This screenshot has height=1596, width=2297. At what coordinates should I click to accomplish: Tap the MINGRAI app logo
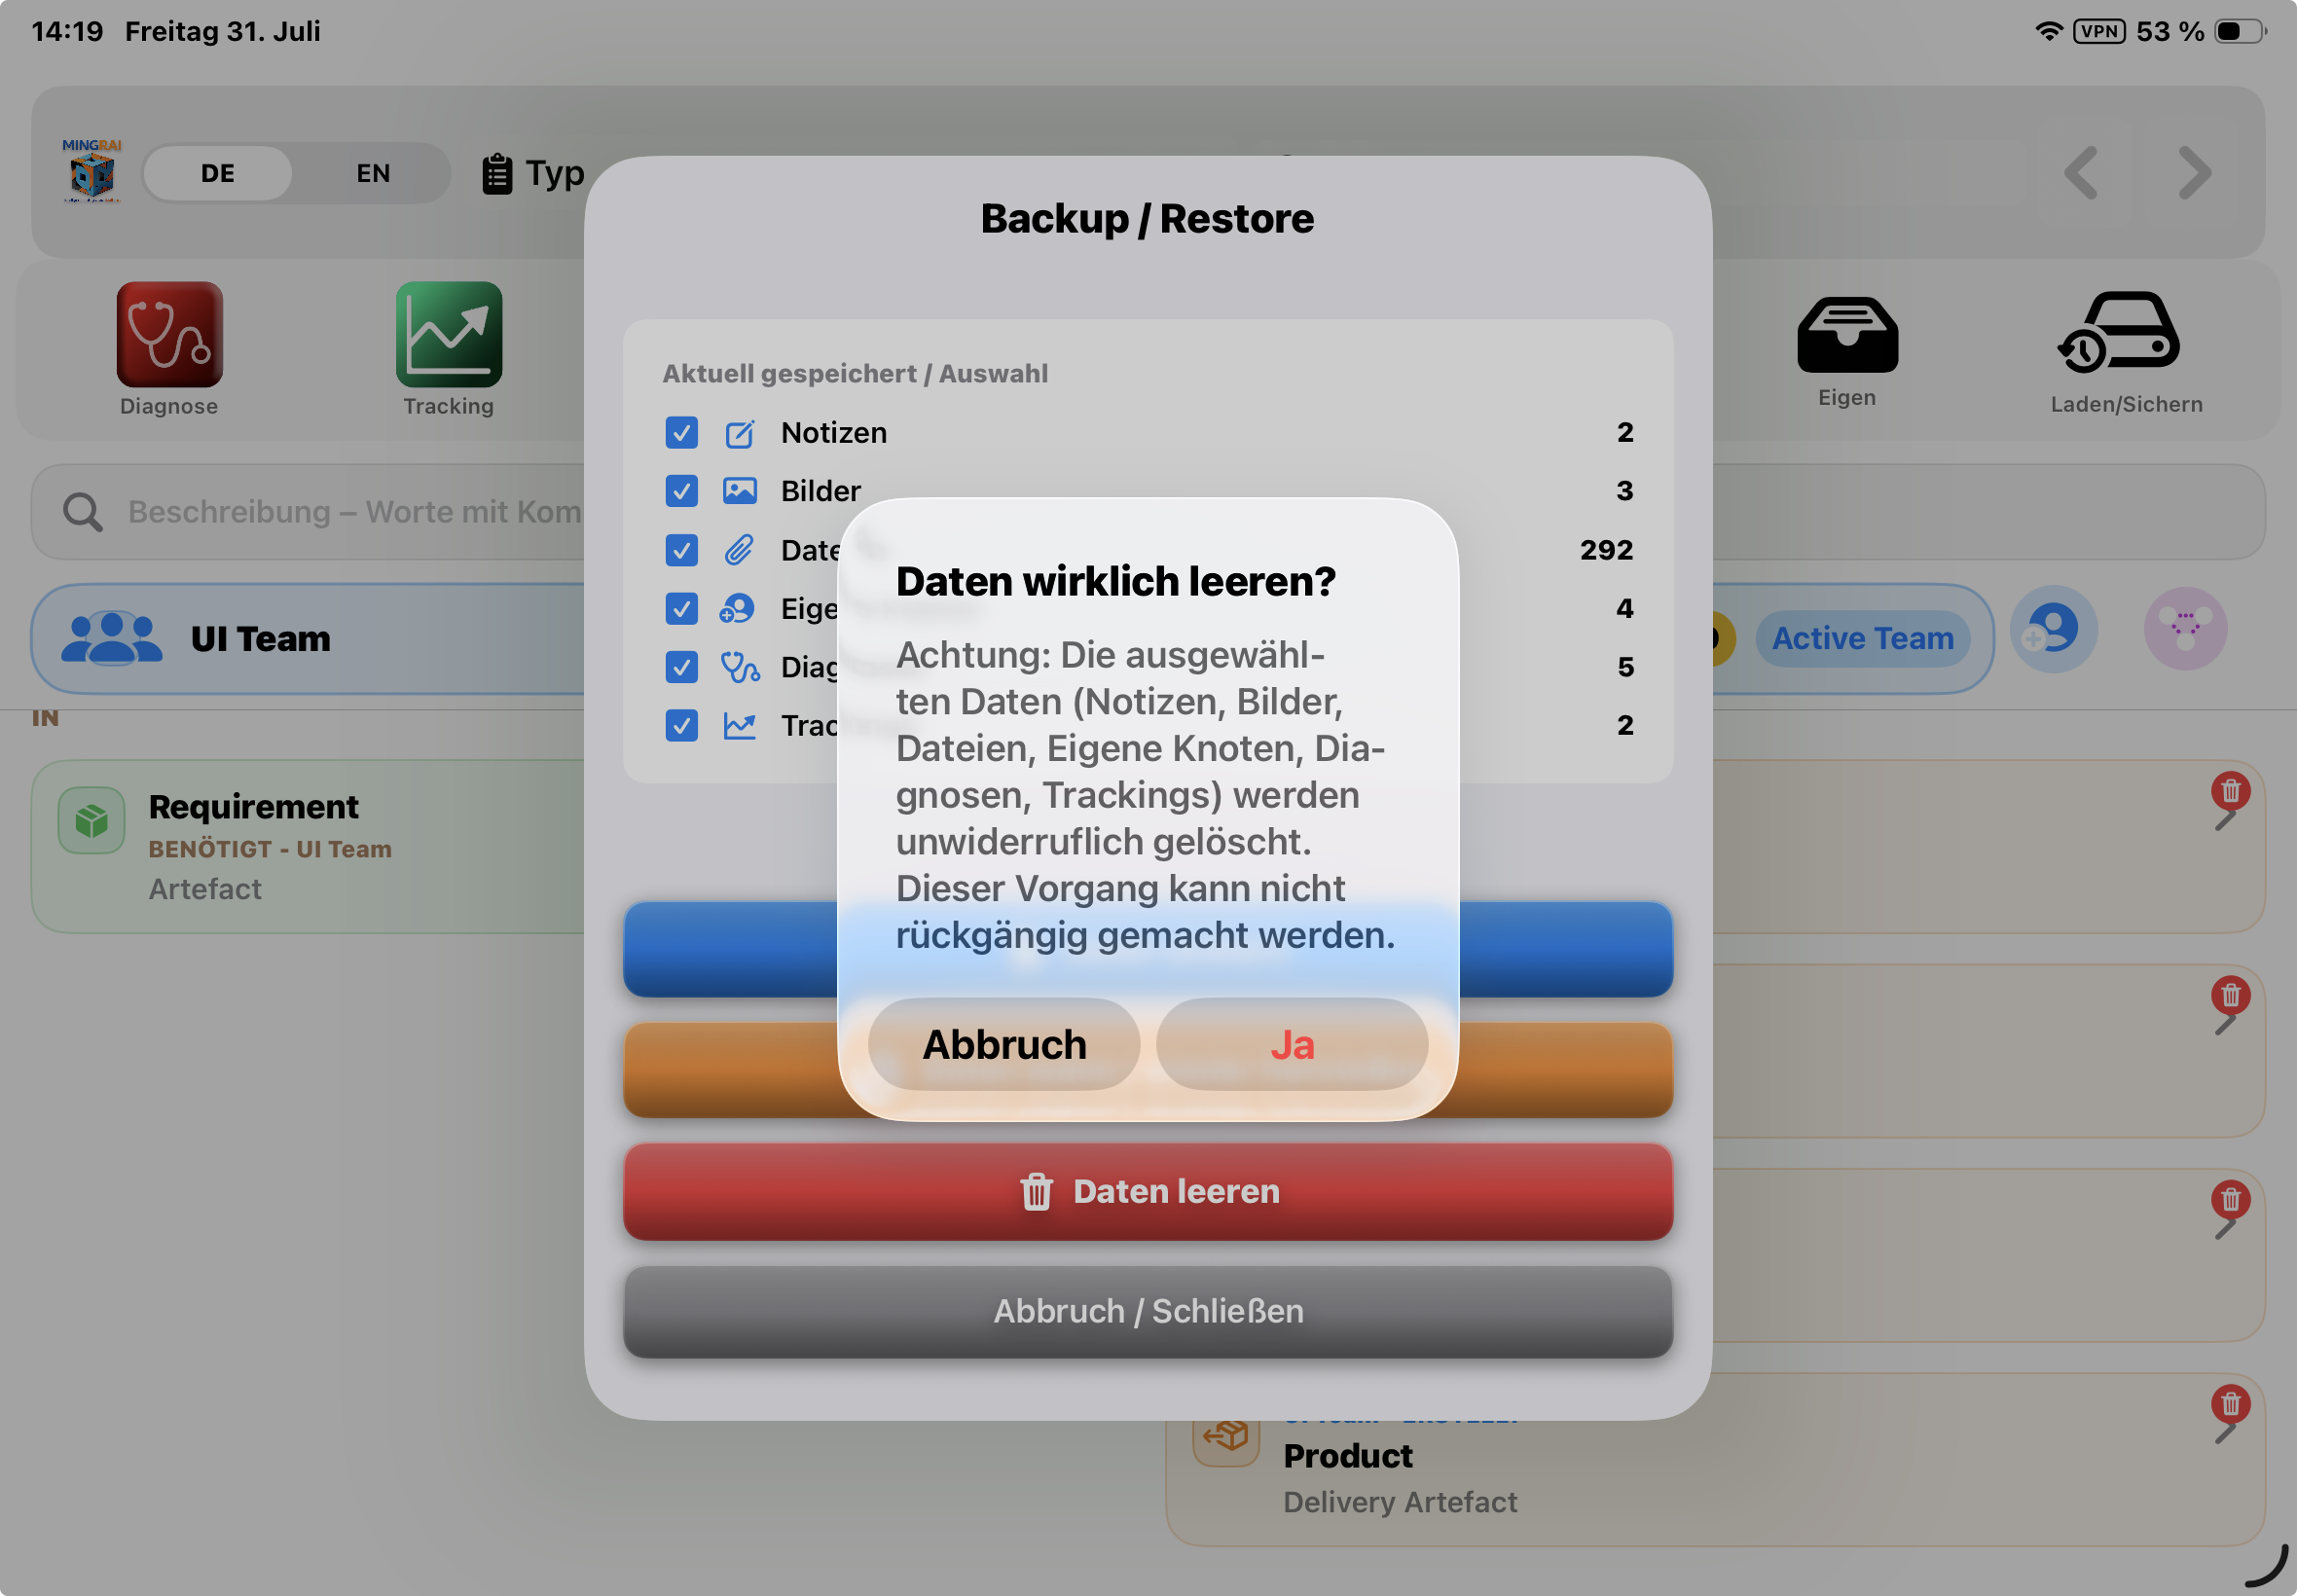click(x=92, y=171)
